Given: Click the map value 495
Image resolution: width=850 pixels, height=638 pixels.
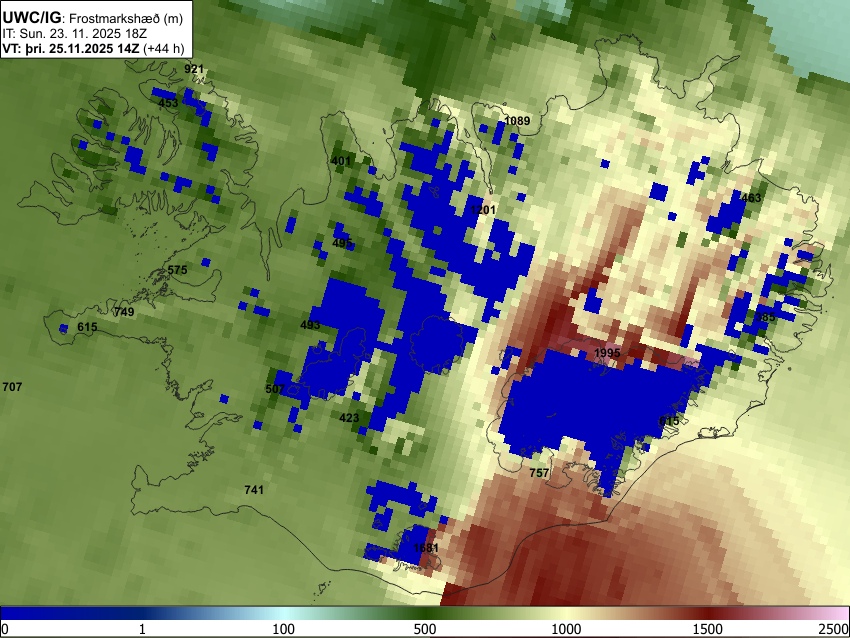Looking at the screenshot, I should [x=342, y=243].
